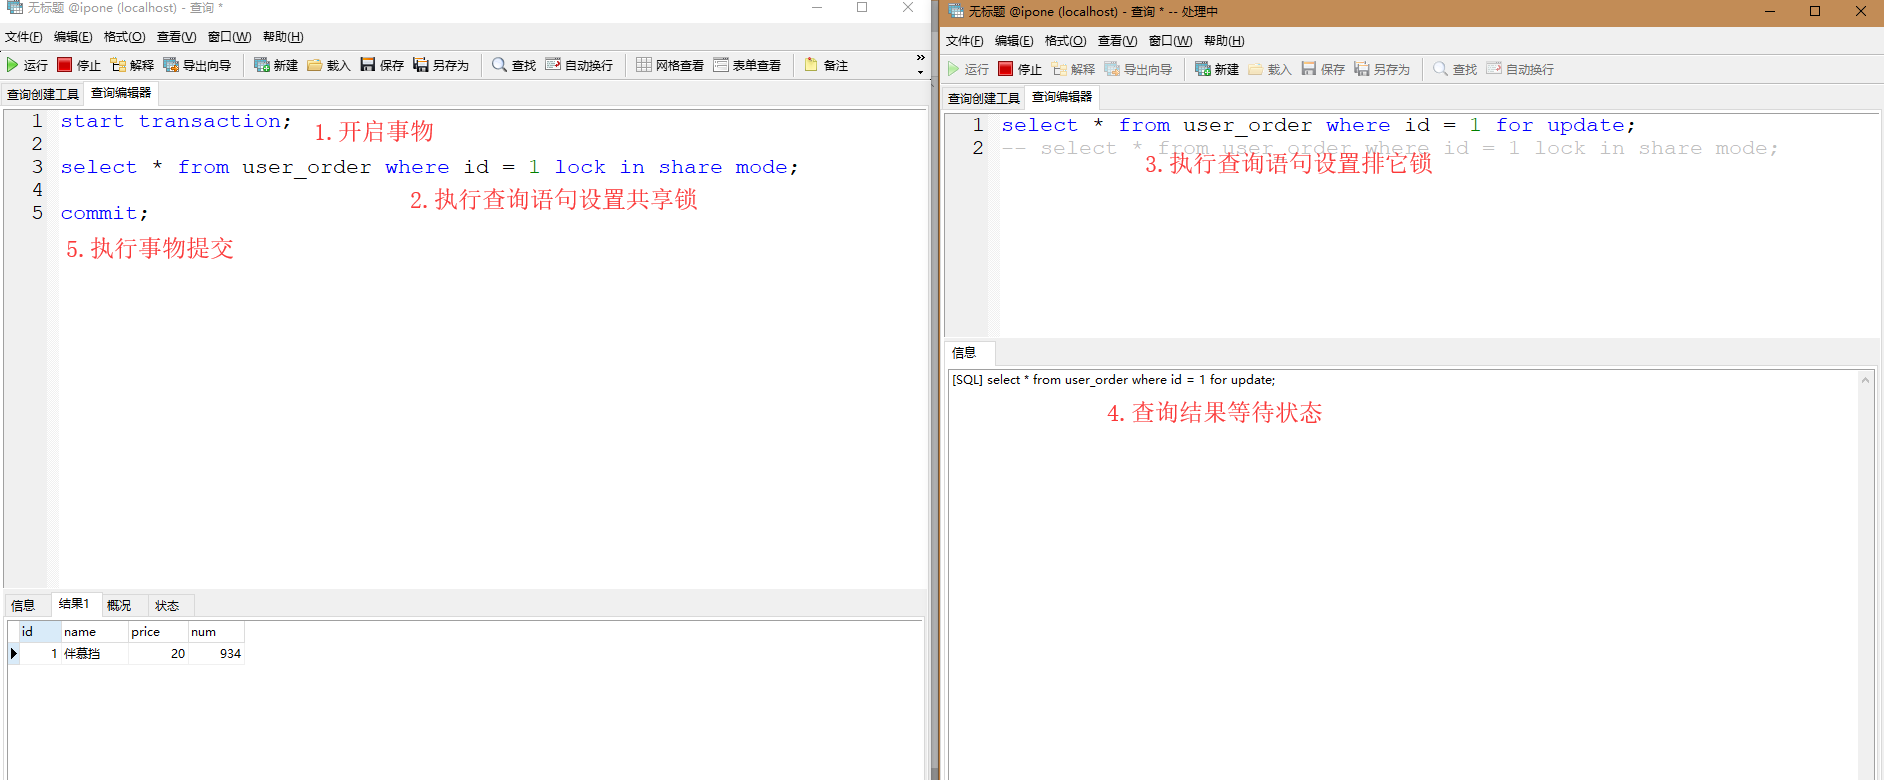Sort results by the id column header

pyautogui.click(x=39, y=632)
